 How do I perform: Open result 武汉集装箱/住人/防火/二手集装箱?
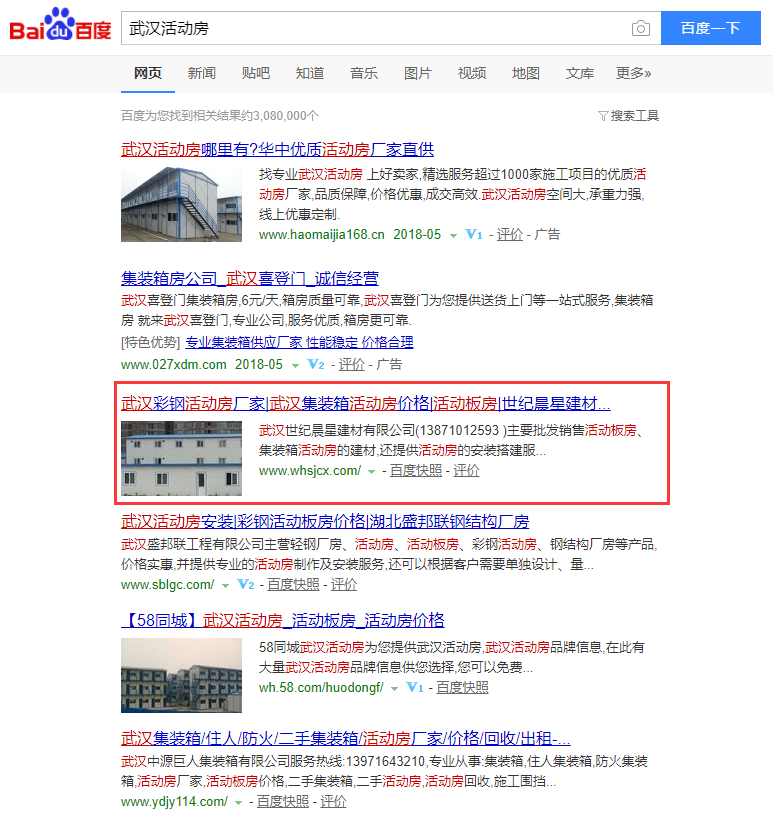(x=346, y=739)
